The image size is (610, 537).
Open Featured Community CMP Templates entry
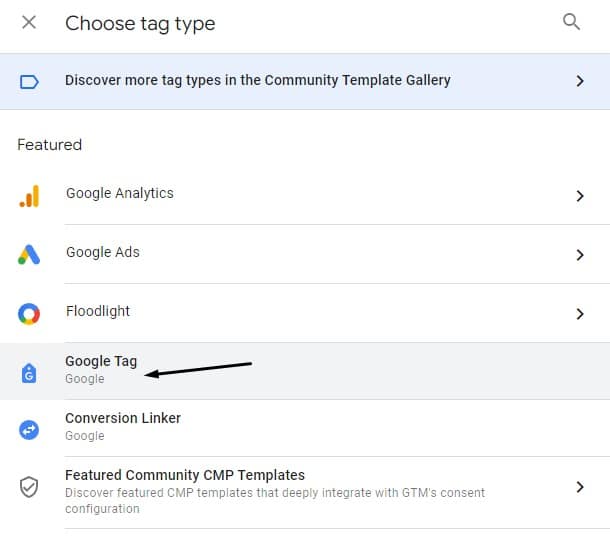click(305, 492)
